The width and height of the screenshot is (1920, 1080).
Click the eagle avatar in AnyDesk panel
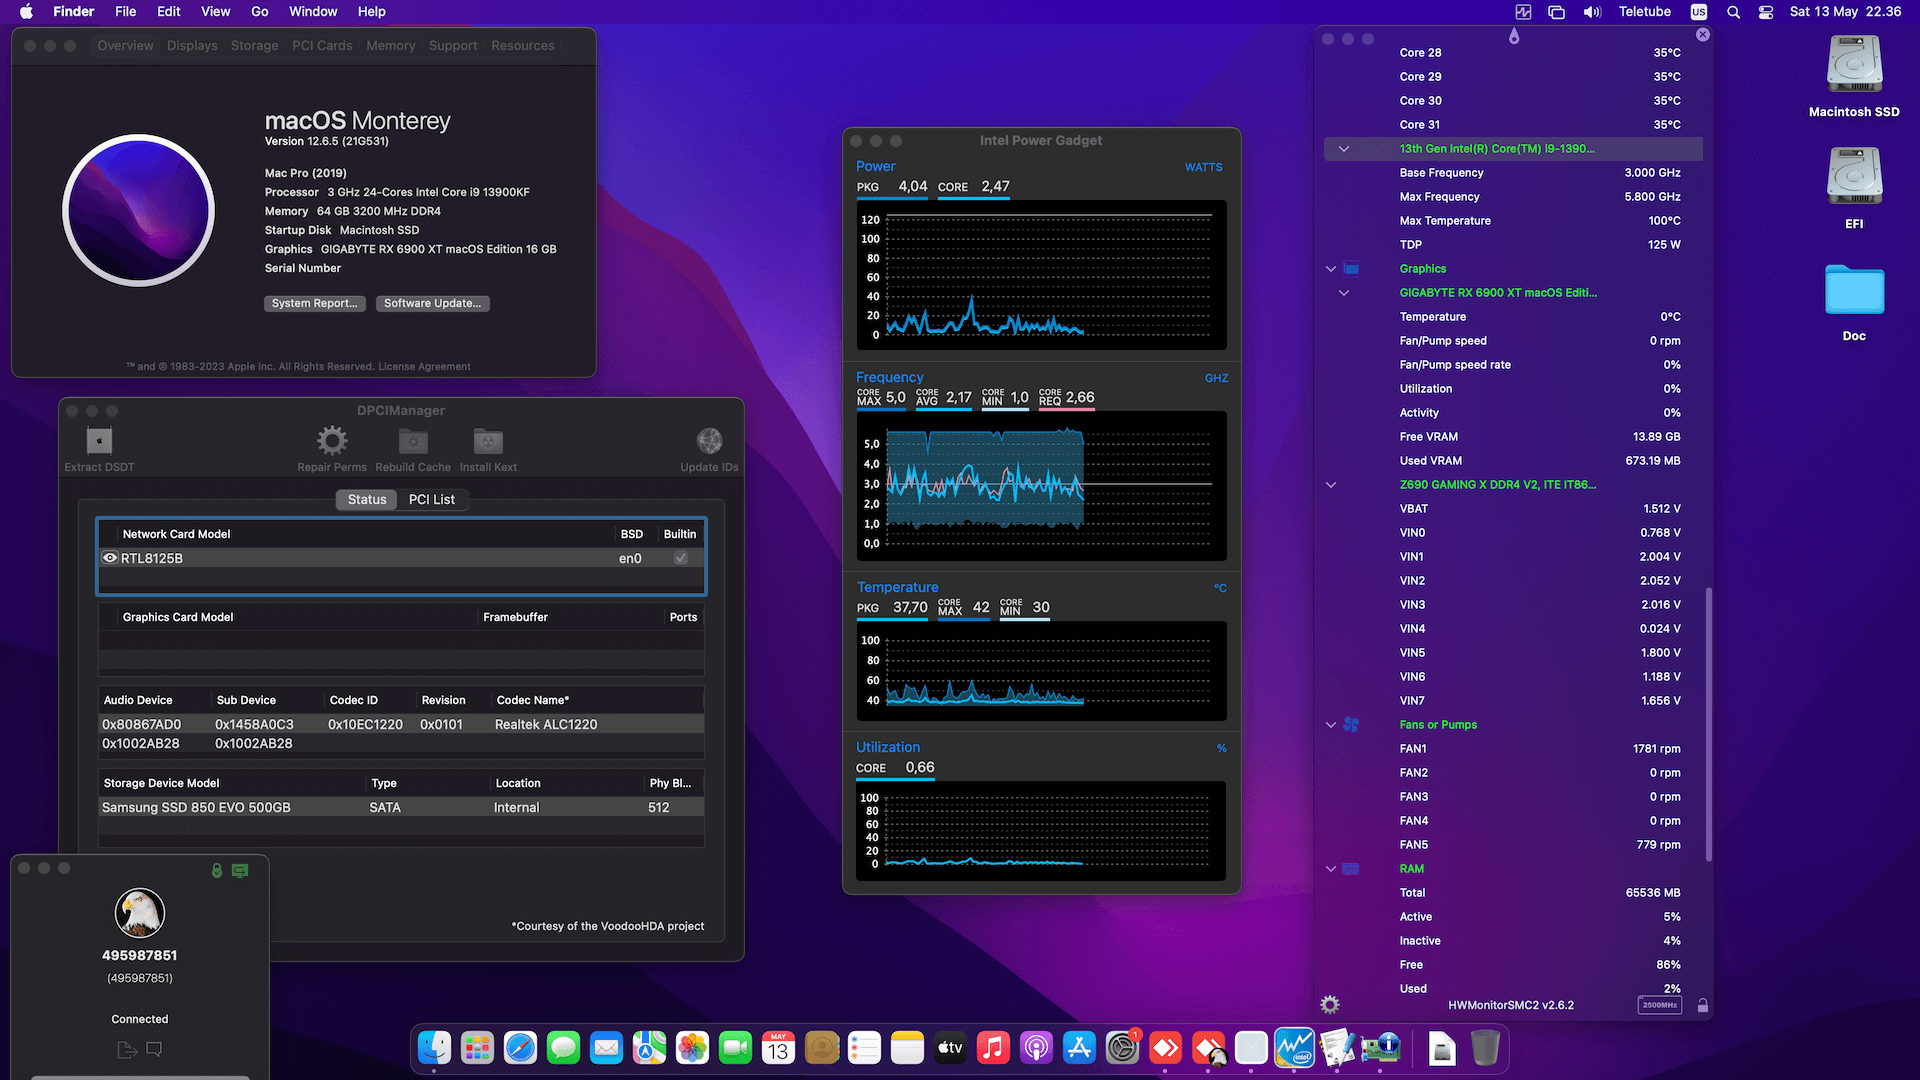140,912
